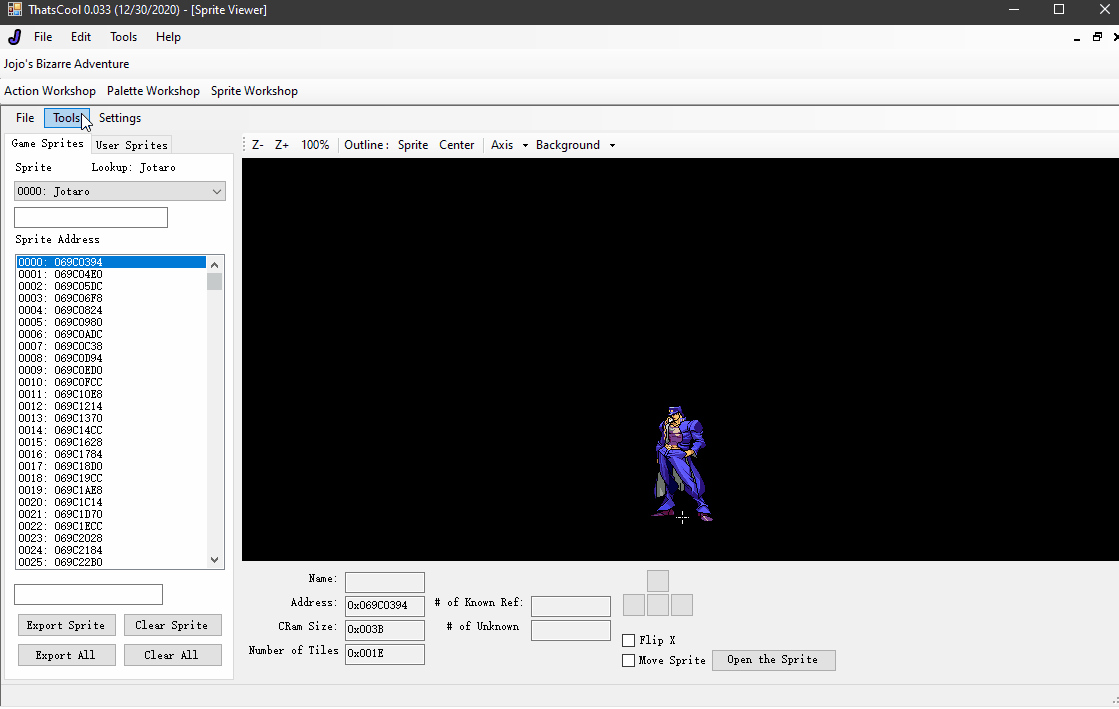1119x709 pixels.
Task: Open the File menu in top menu bar
Action: 43,37
